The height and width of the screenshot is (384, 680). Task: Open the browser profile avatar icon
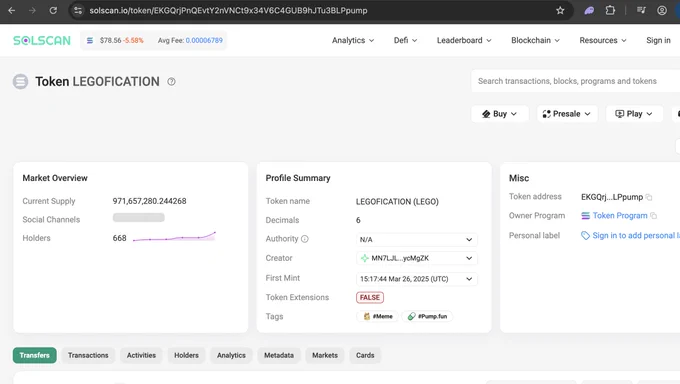coord(662,10)
